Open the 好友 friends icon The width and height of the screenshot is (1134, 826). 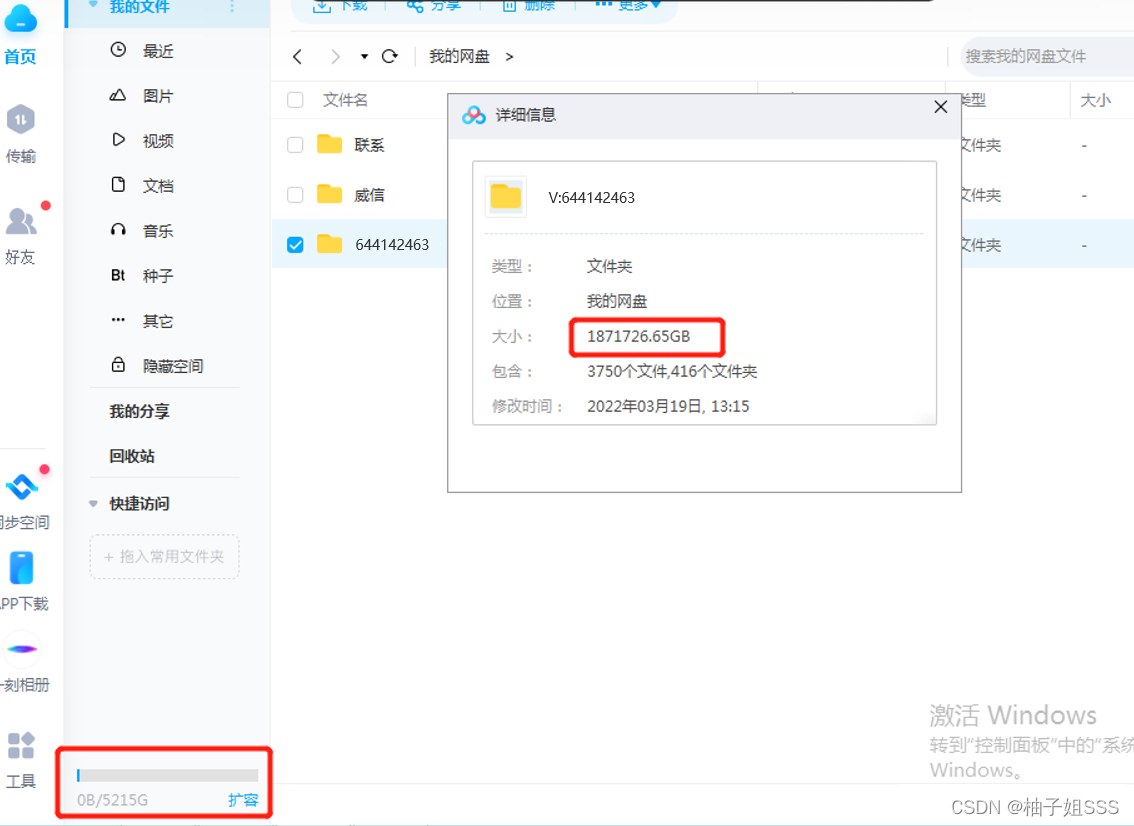click(21, 221)
